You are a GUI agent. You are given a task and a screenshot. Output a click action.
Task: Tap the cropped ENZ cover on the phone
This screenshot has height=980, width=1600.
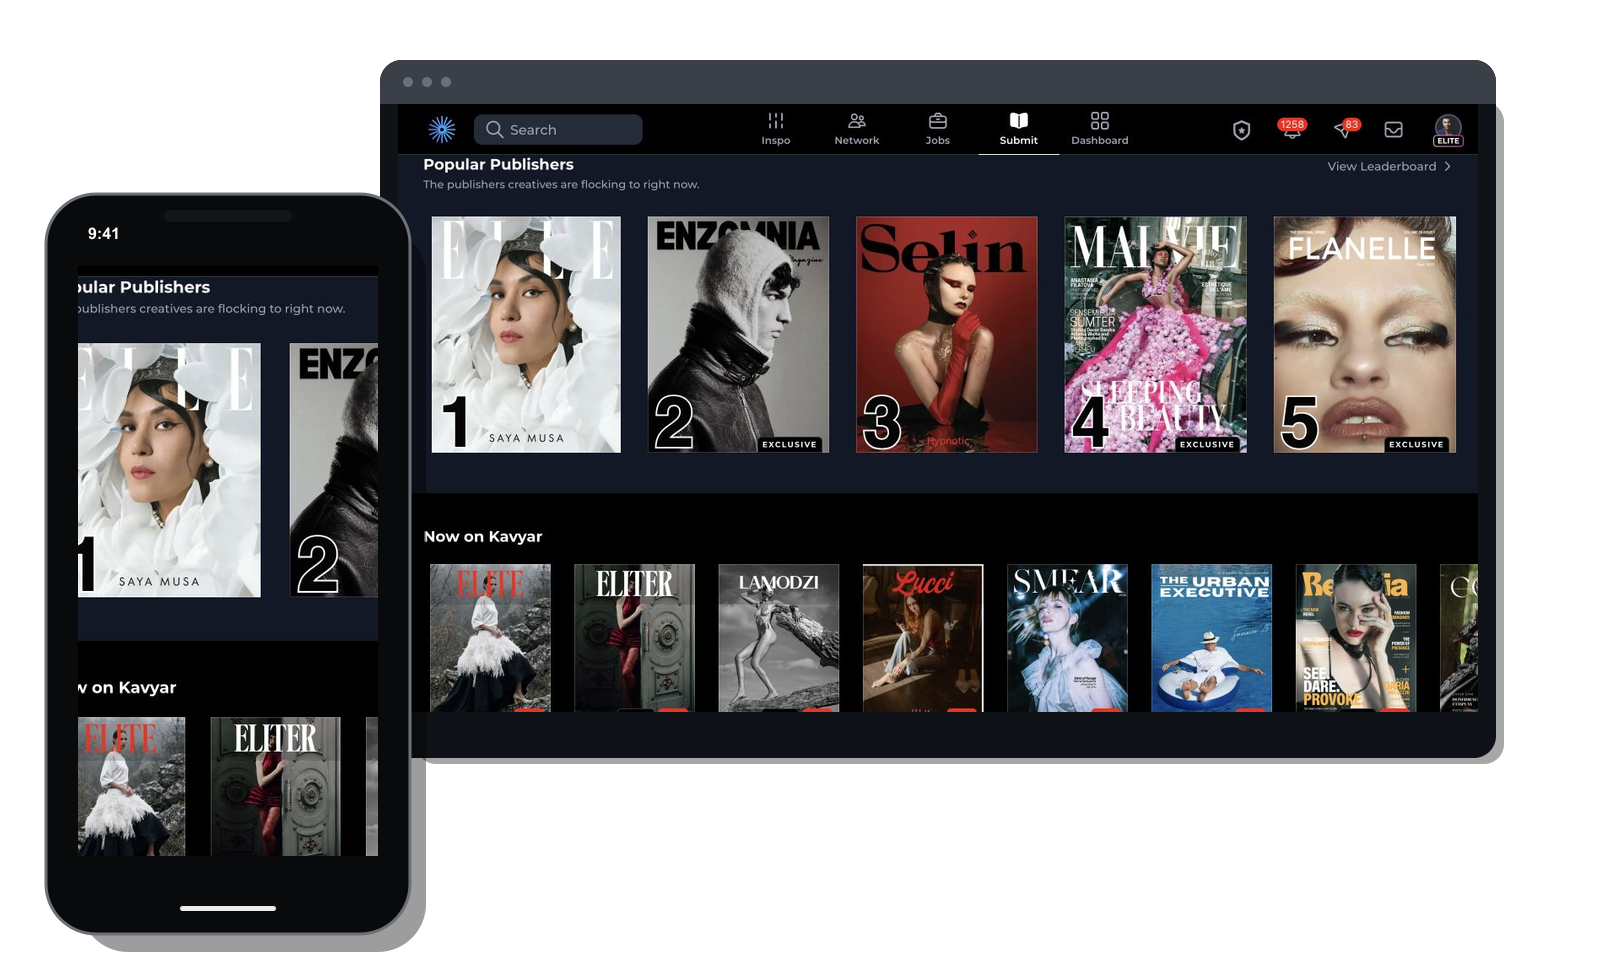click(x=334, y=470)
